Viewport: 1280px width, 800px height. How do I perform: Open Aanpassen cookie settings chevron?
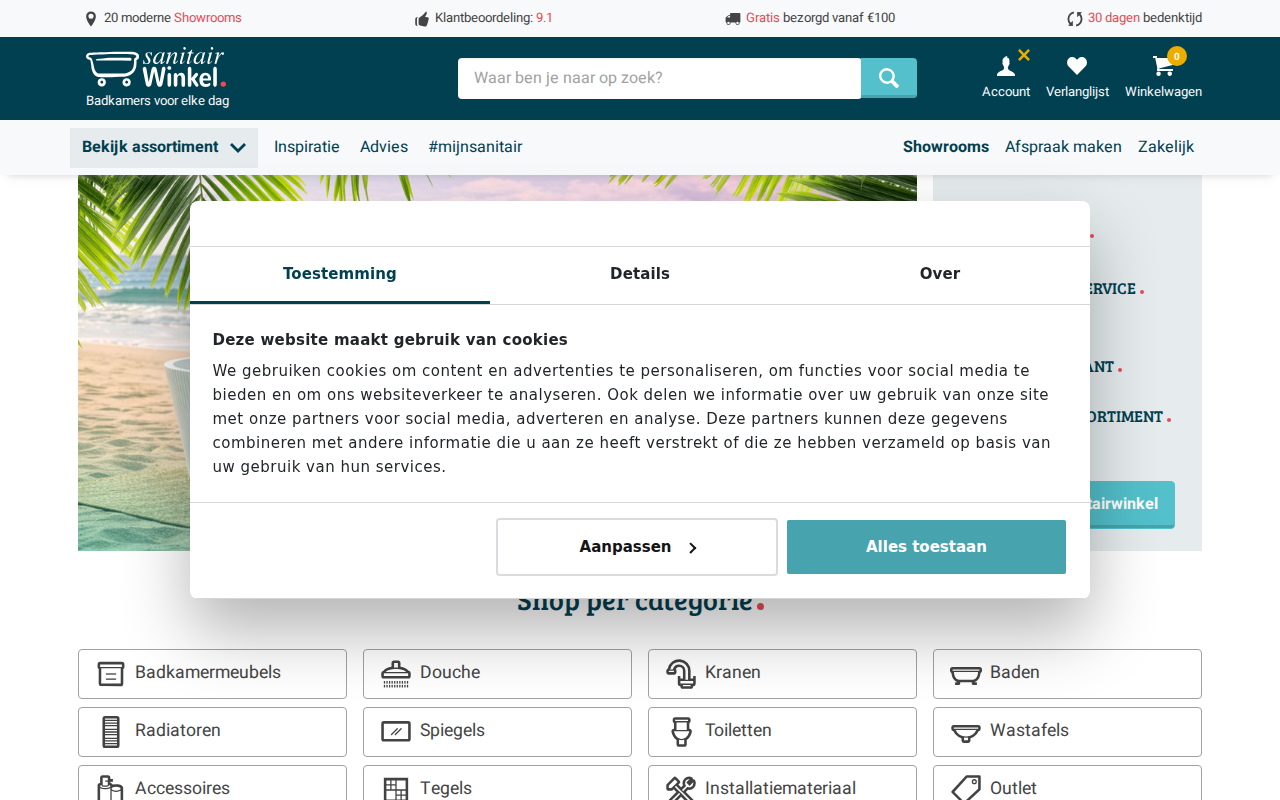[692, 547]
